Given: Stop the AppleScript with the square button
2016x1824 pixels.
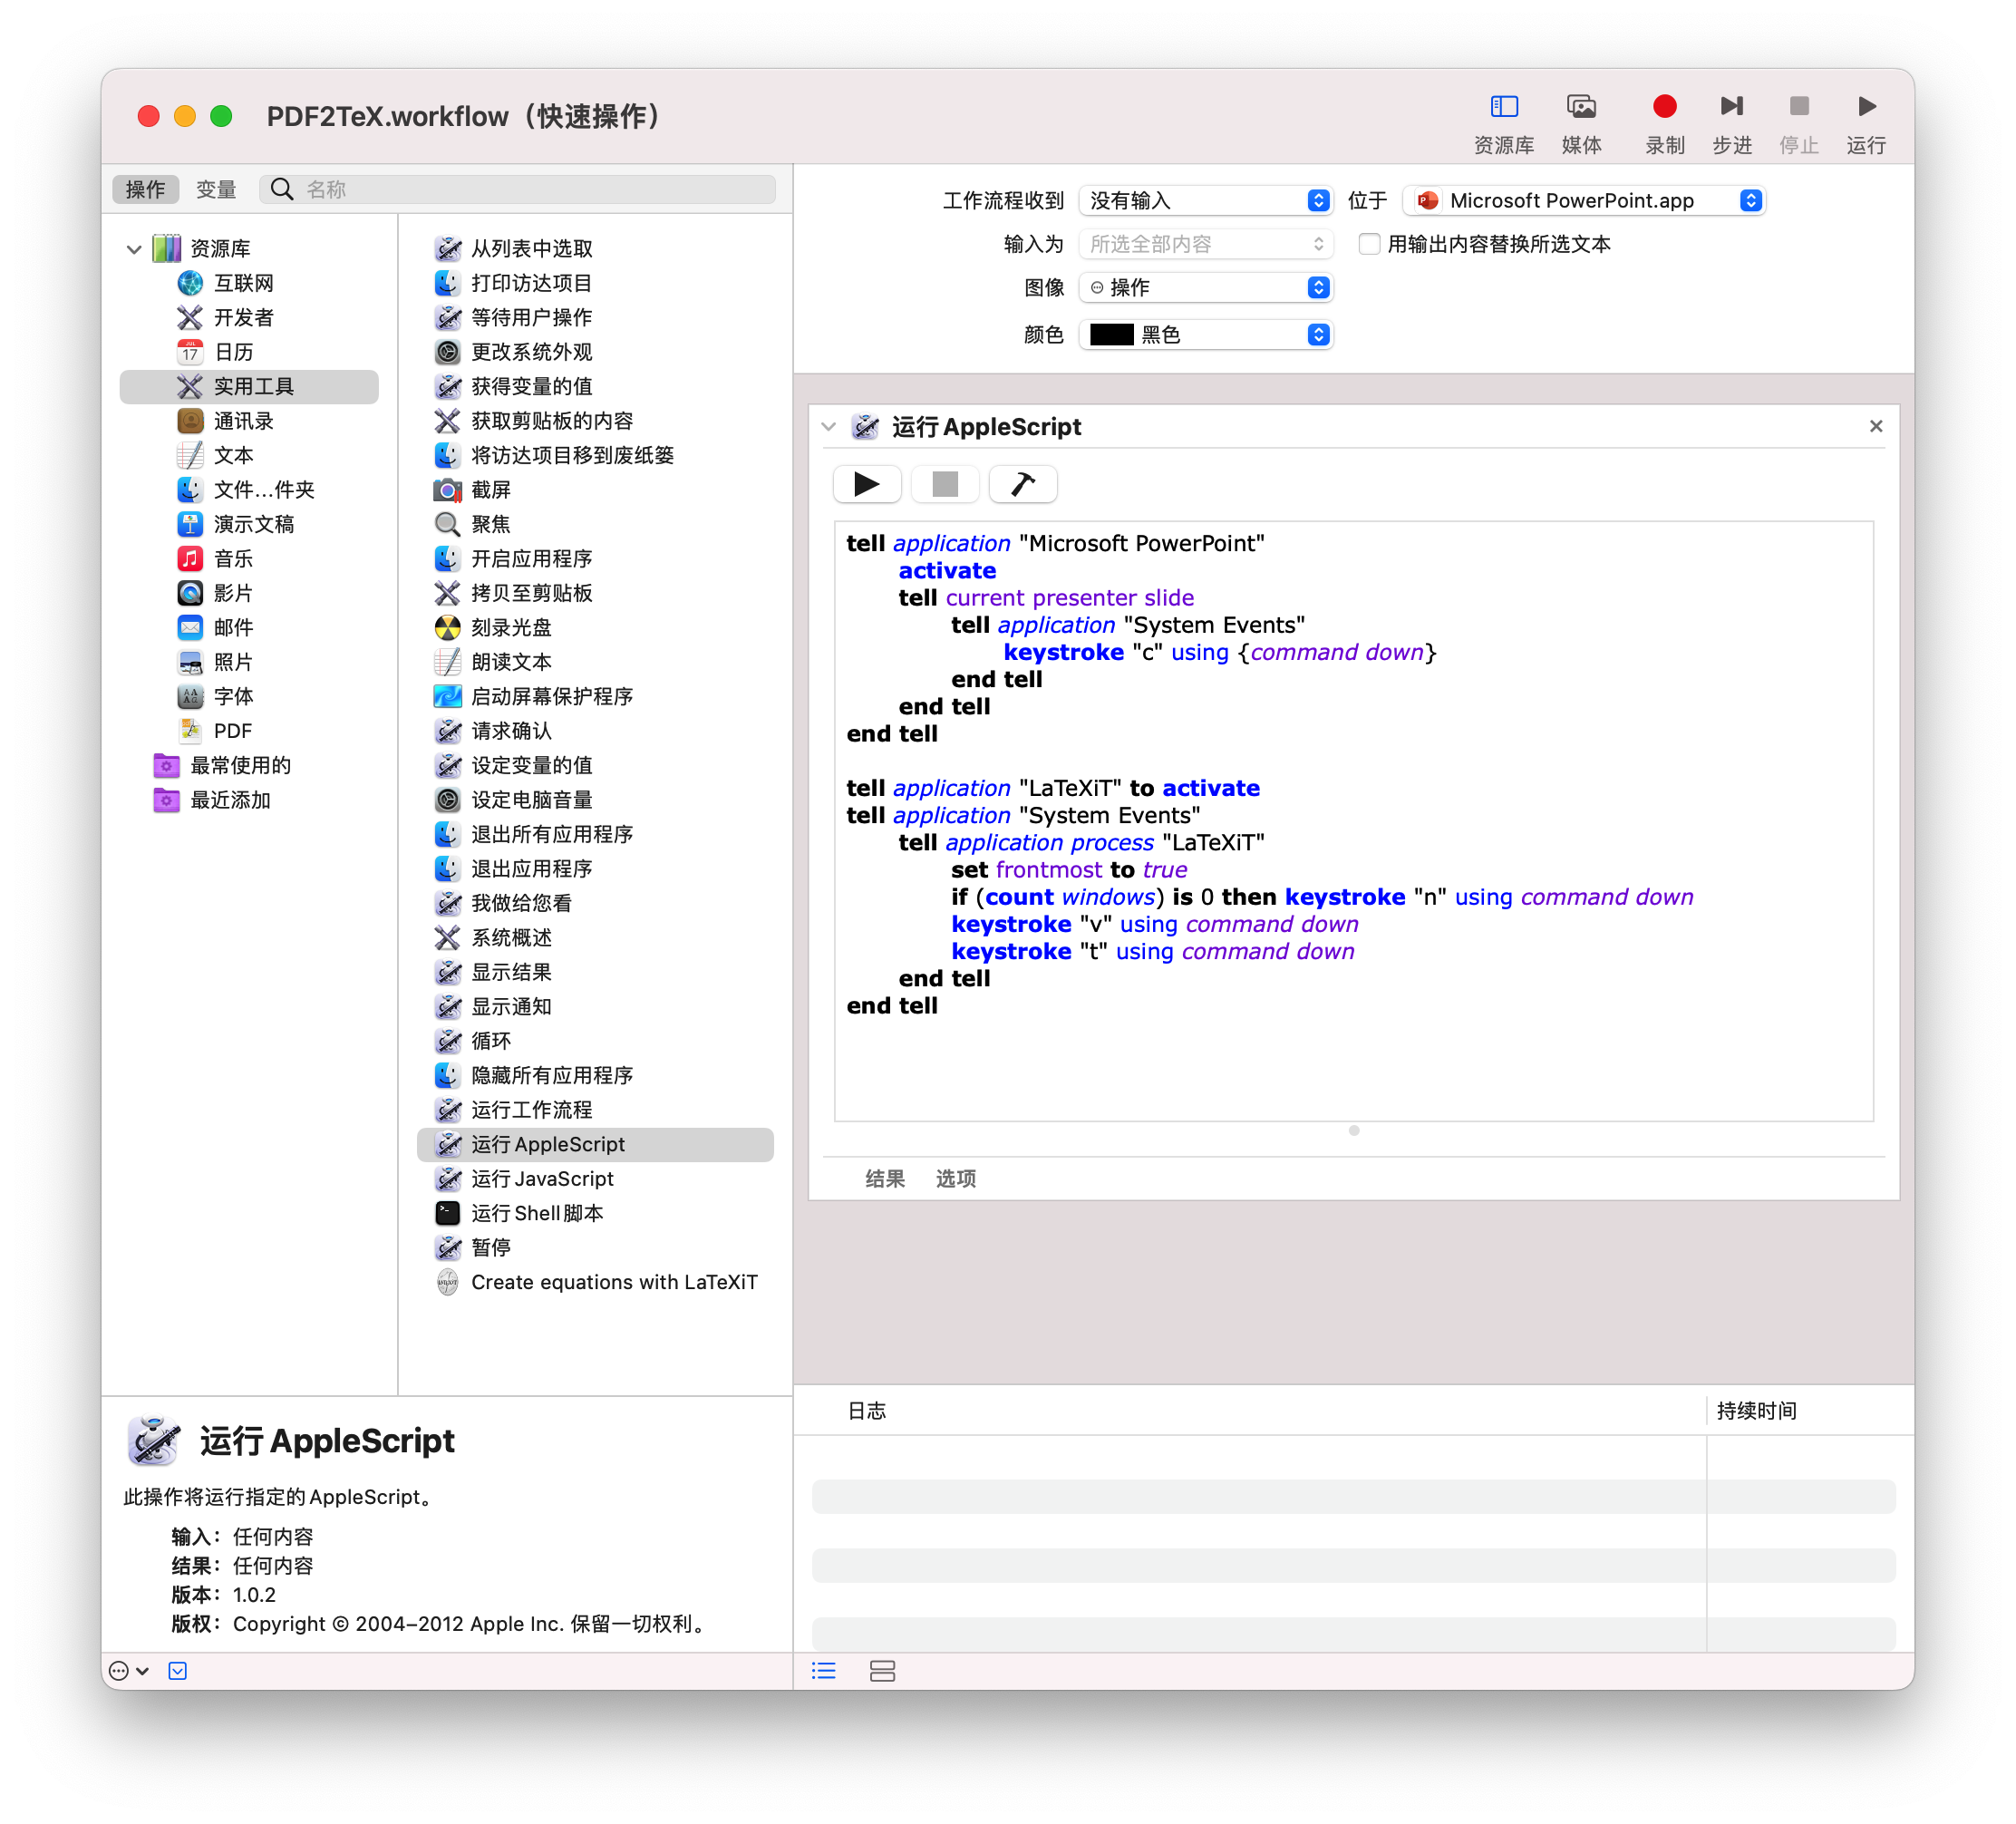Looking at the screenshot, I should pos(945,485).
